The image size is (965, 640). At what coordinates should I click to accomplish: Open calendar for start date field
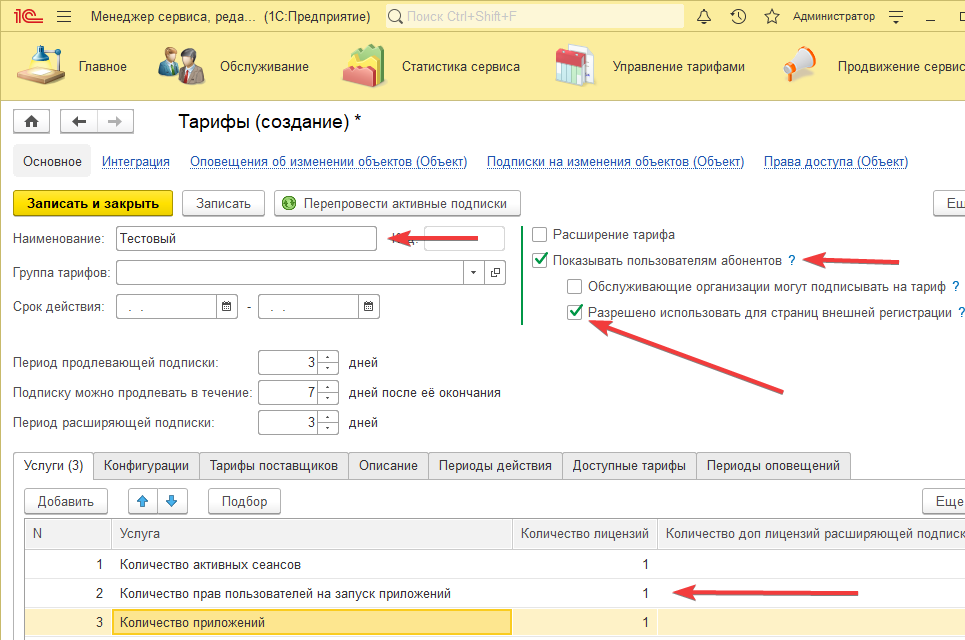click(x=228, y=307)
